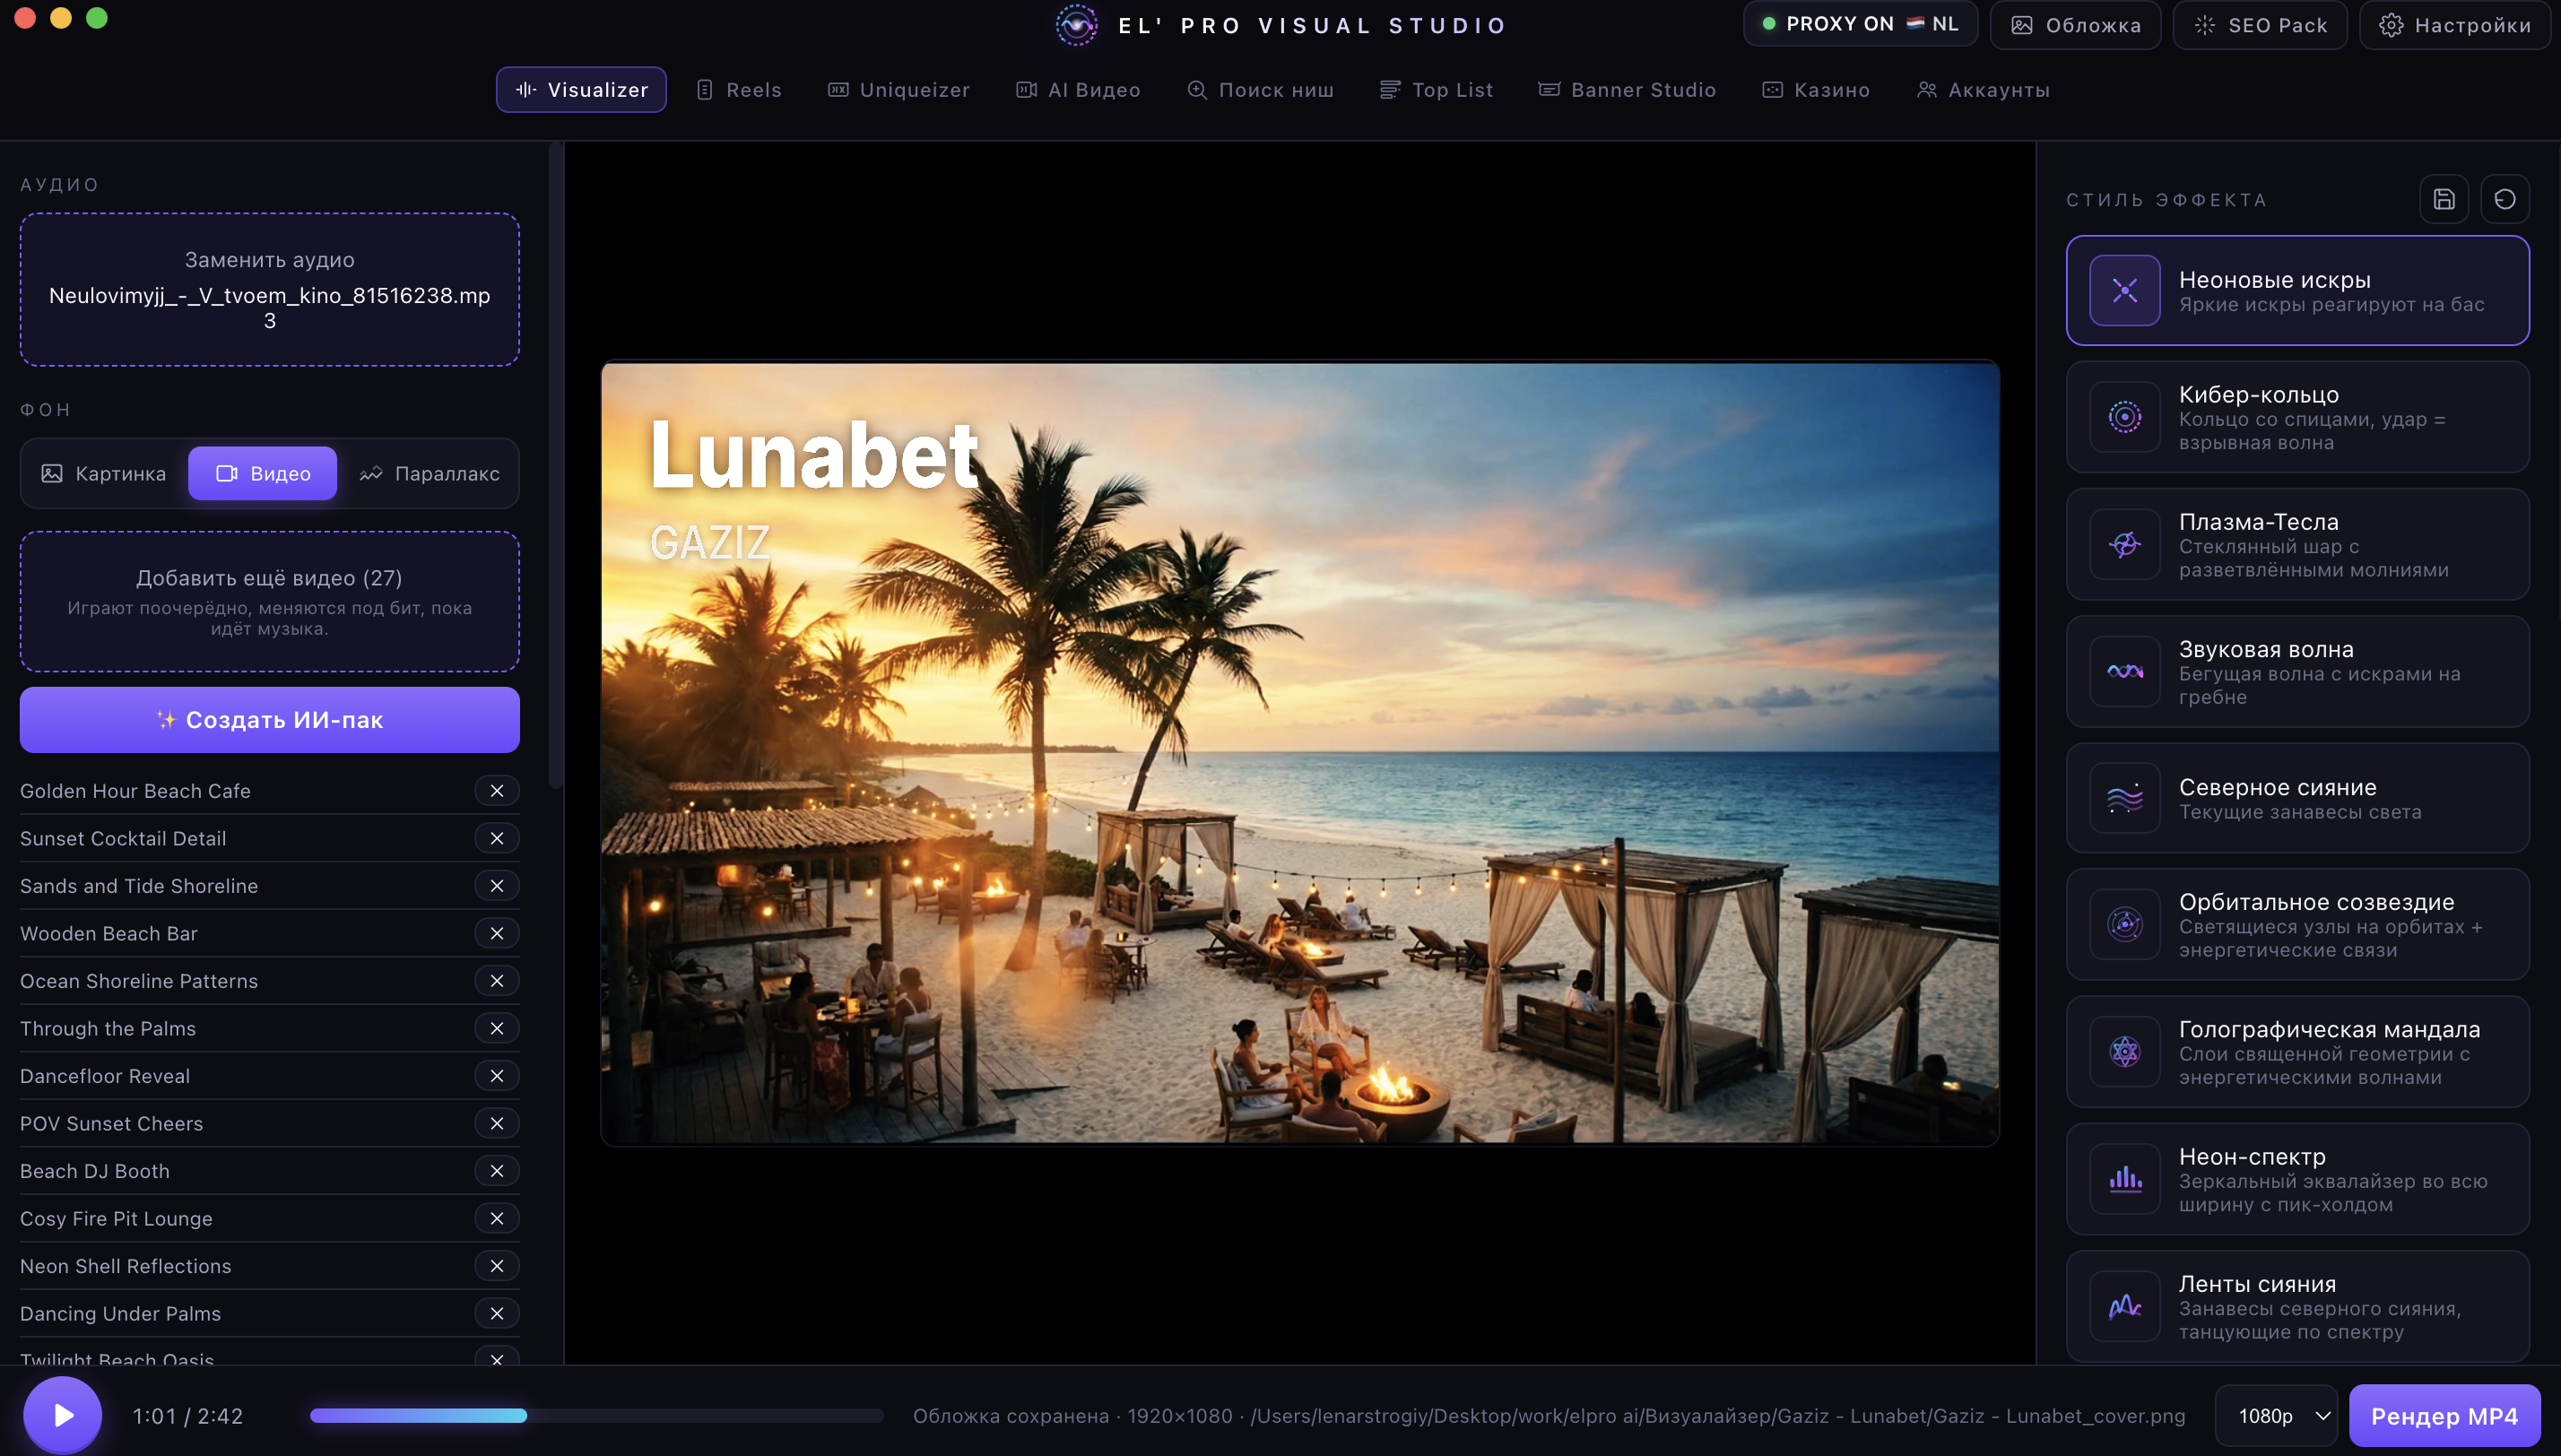Image resolution: width=2561 pixels, height=1456 pixels.
Task: Remove Cosy Fire Pit Lounge video
Action: (497, 1218)
